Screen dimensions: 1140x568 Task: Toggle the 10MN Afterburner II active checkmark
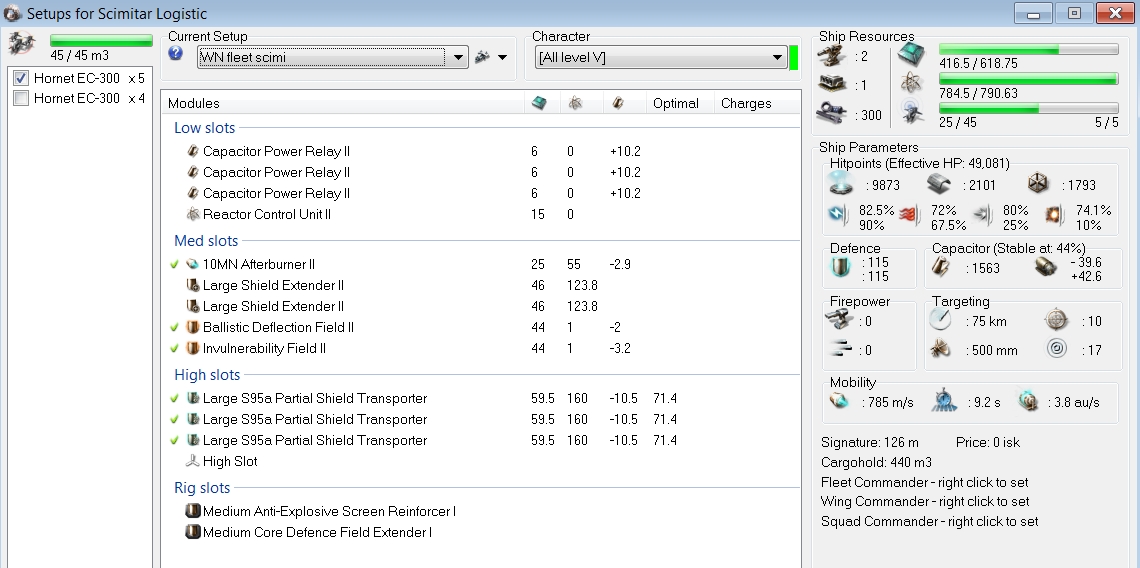pos(175,264)
